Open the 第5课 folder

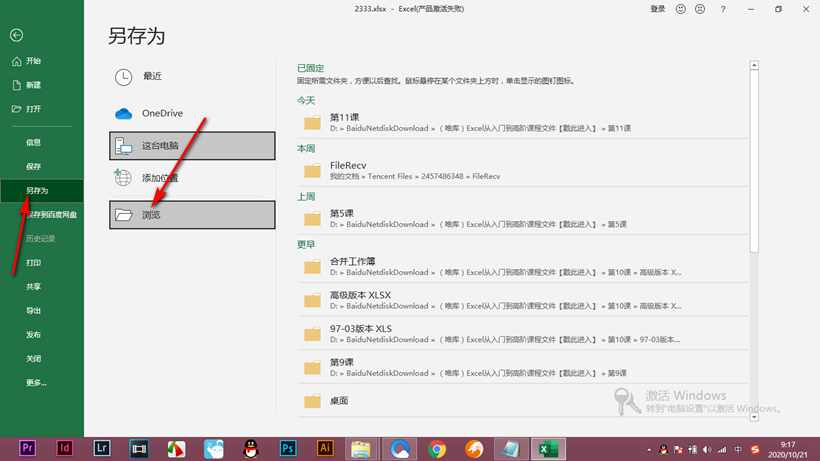pyautogui.click(x=523, y=218)
